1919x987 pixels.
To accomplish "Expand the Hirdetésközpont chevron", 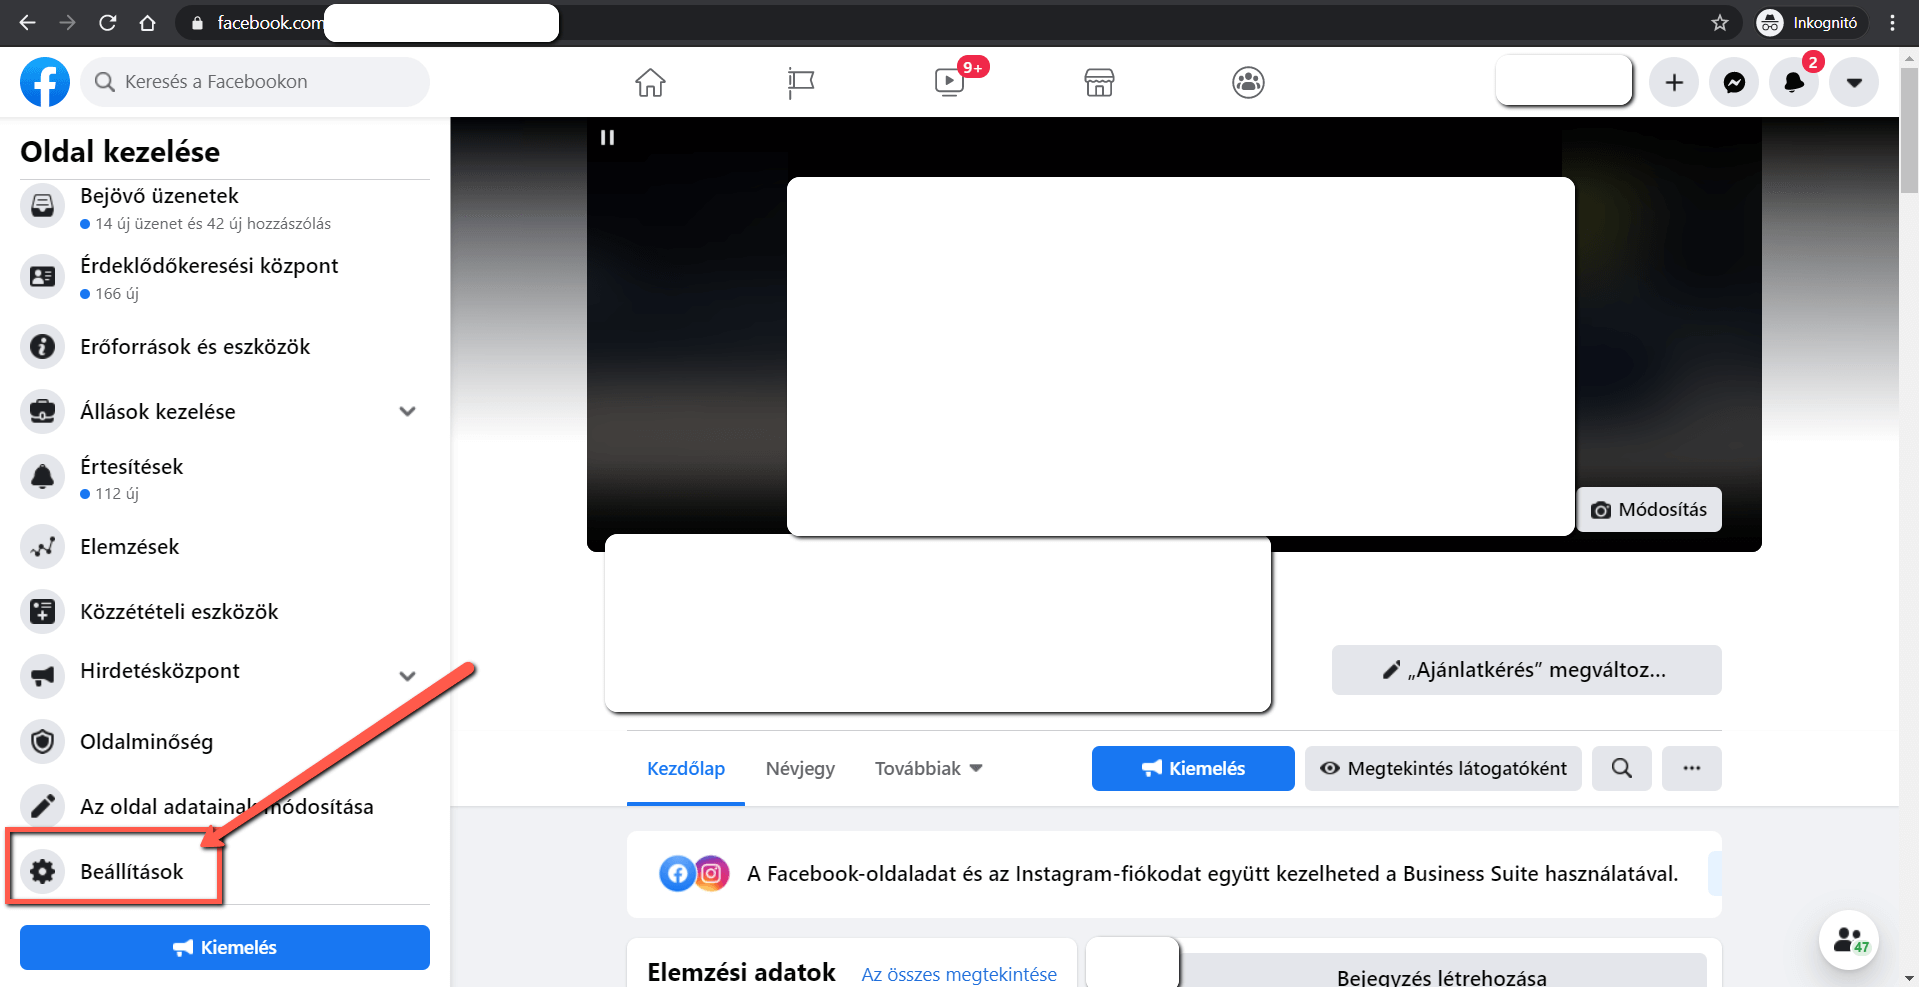I will point(407,676).
